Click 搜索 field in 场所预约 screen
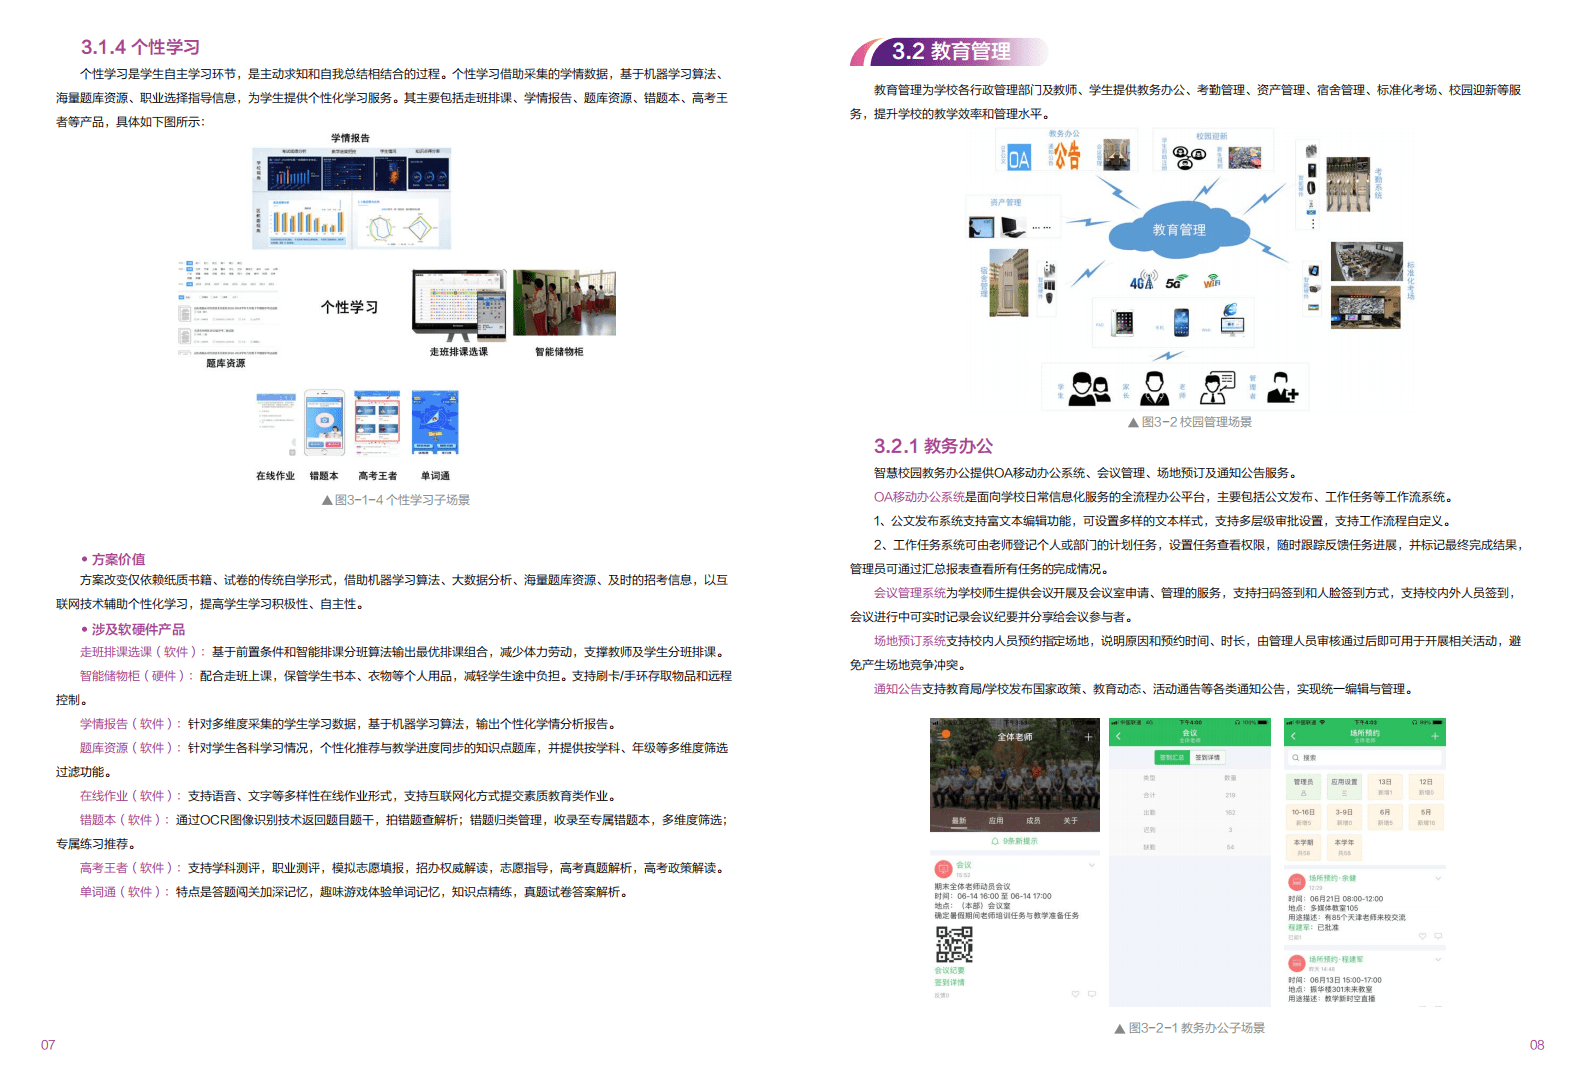 click(x=1365, y=758)
